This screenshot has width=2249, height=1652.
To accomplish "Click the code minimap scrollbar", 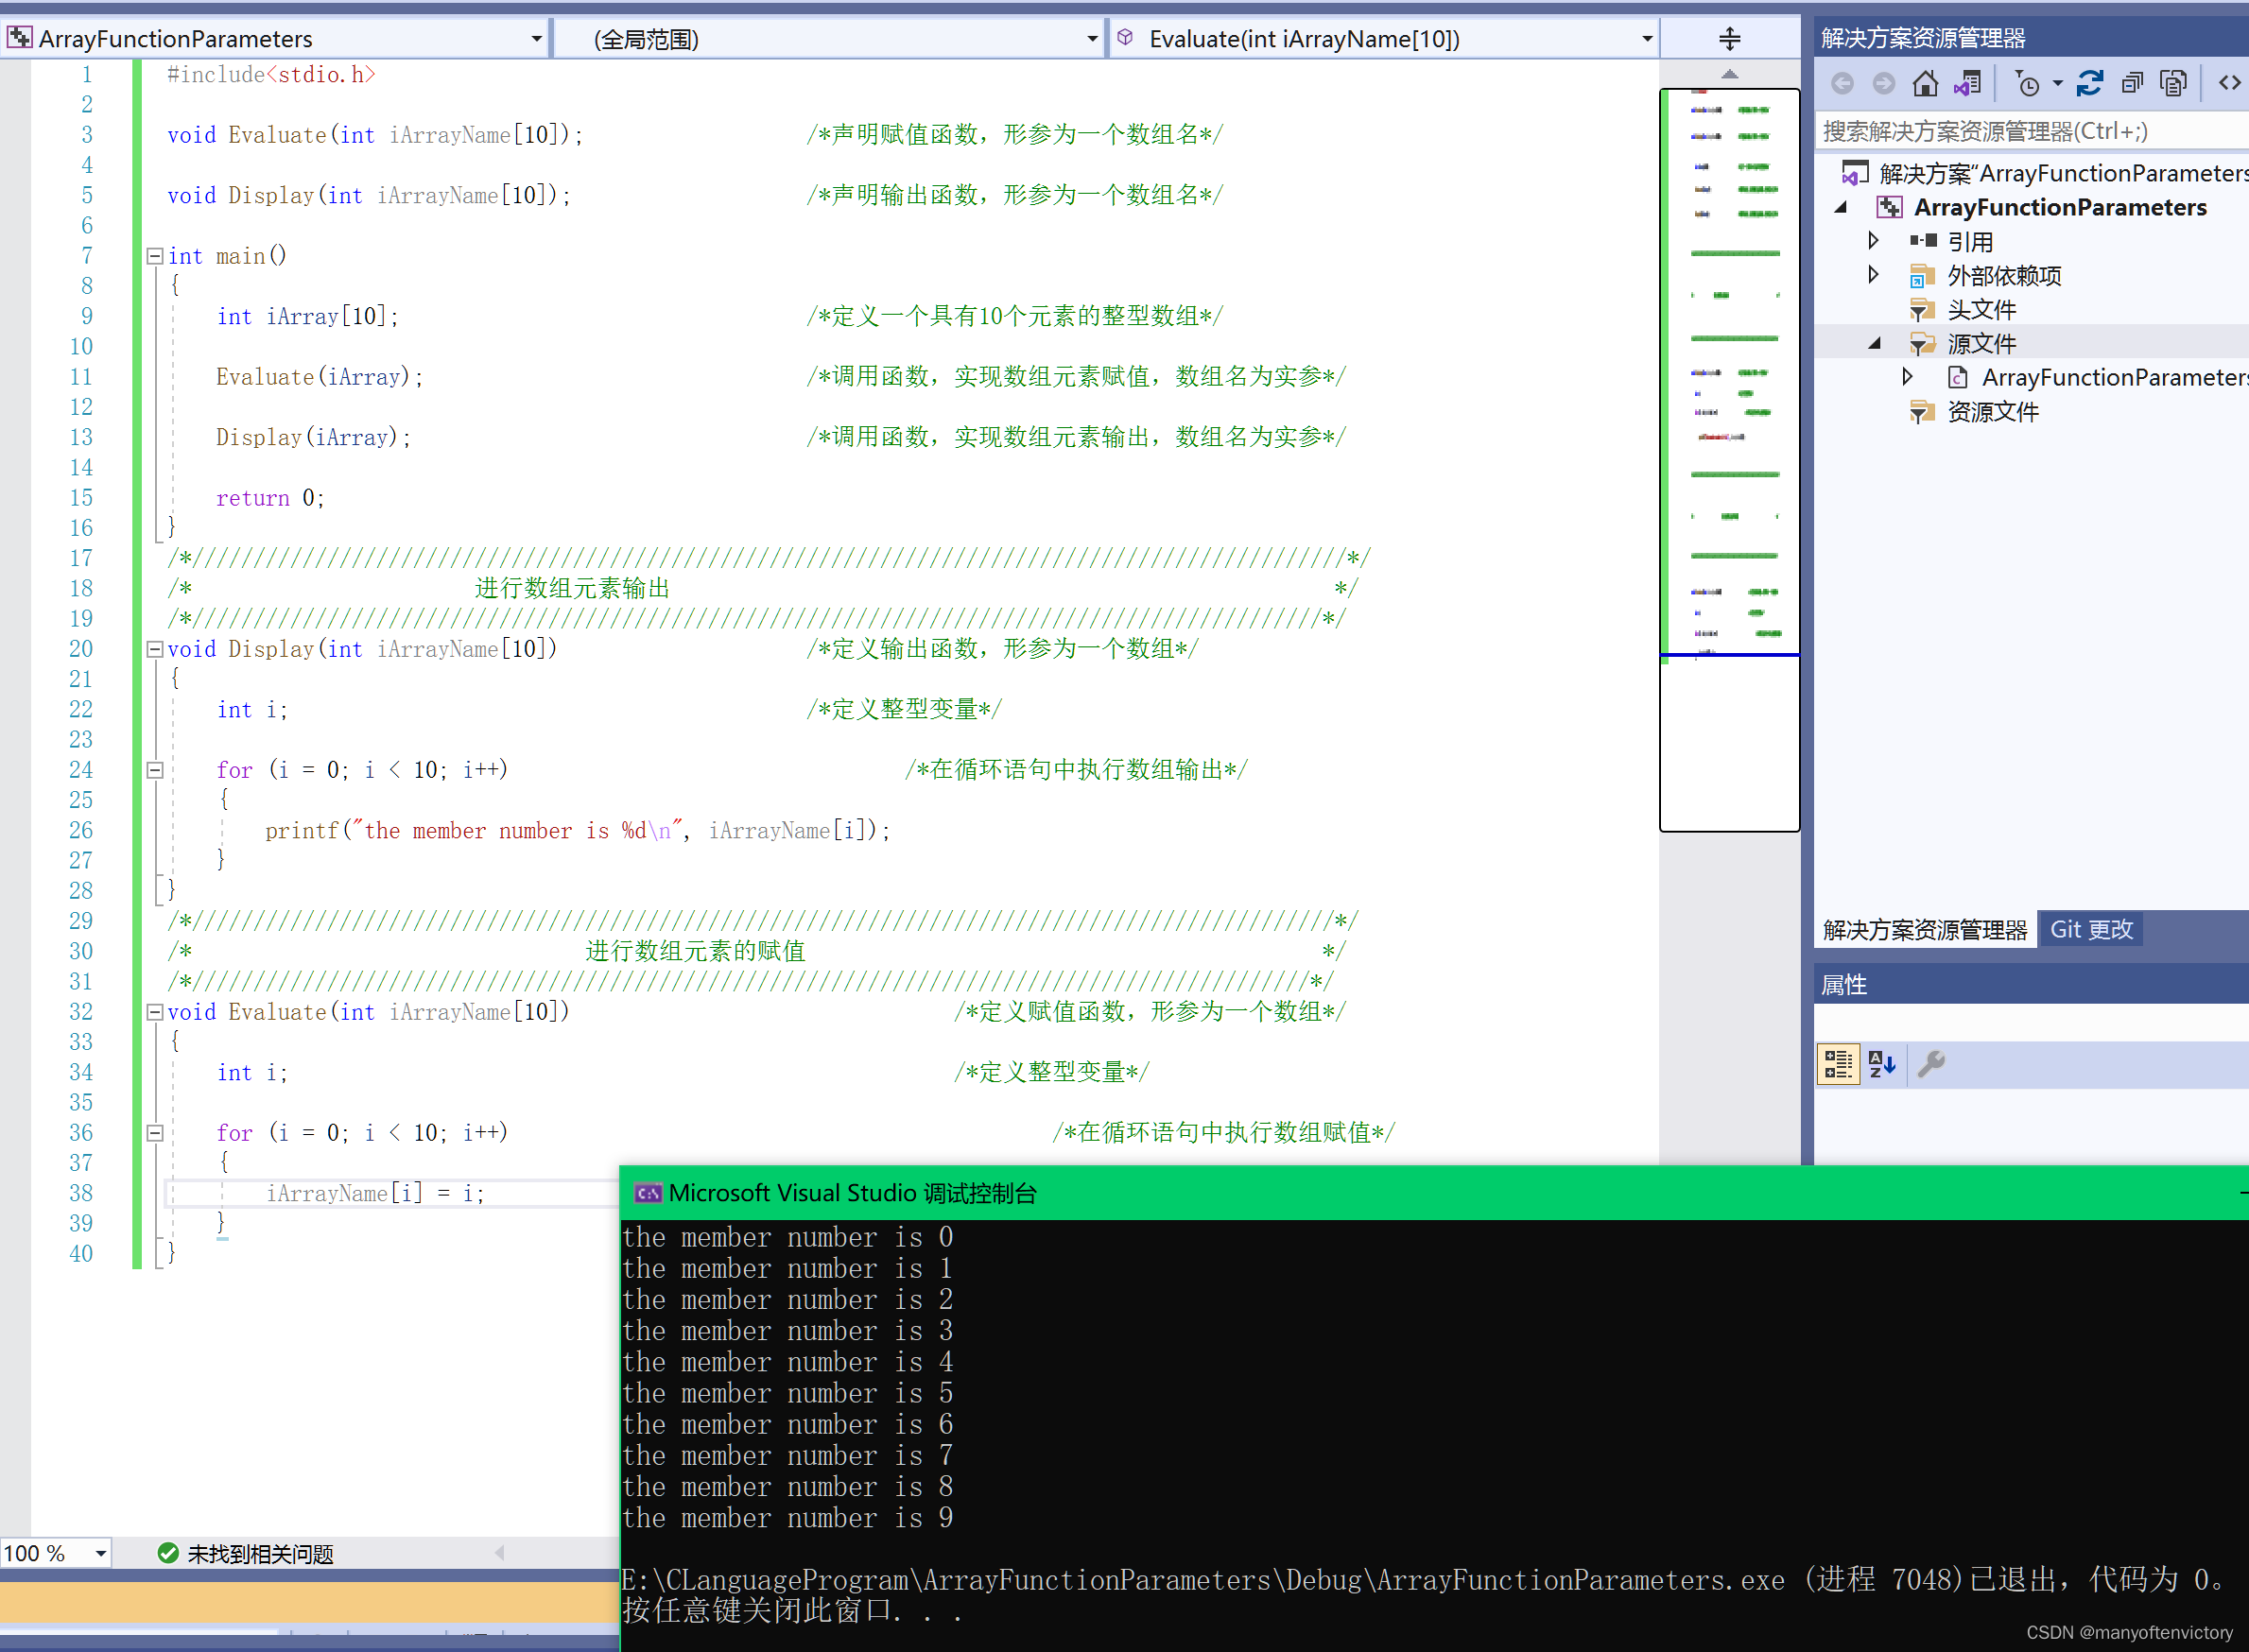I will click(x=1730, y=460).
